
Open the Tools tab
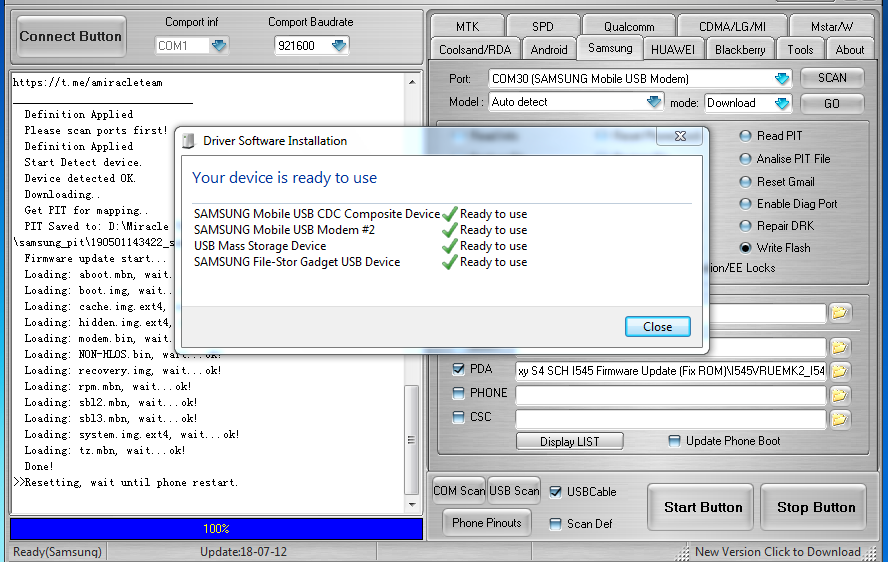(800, 50)
